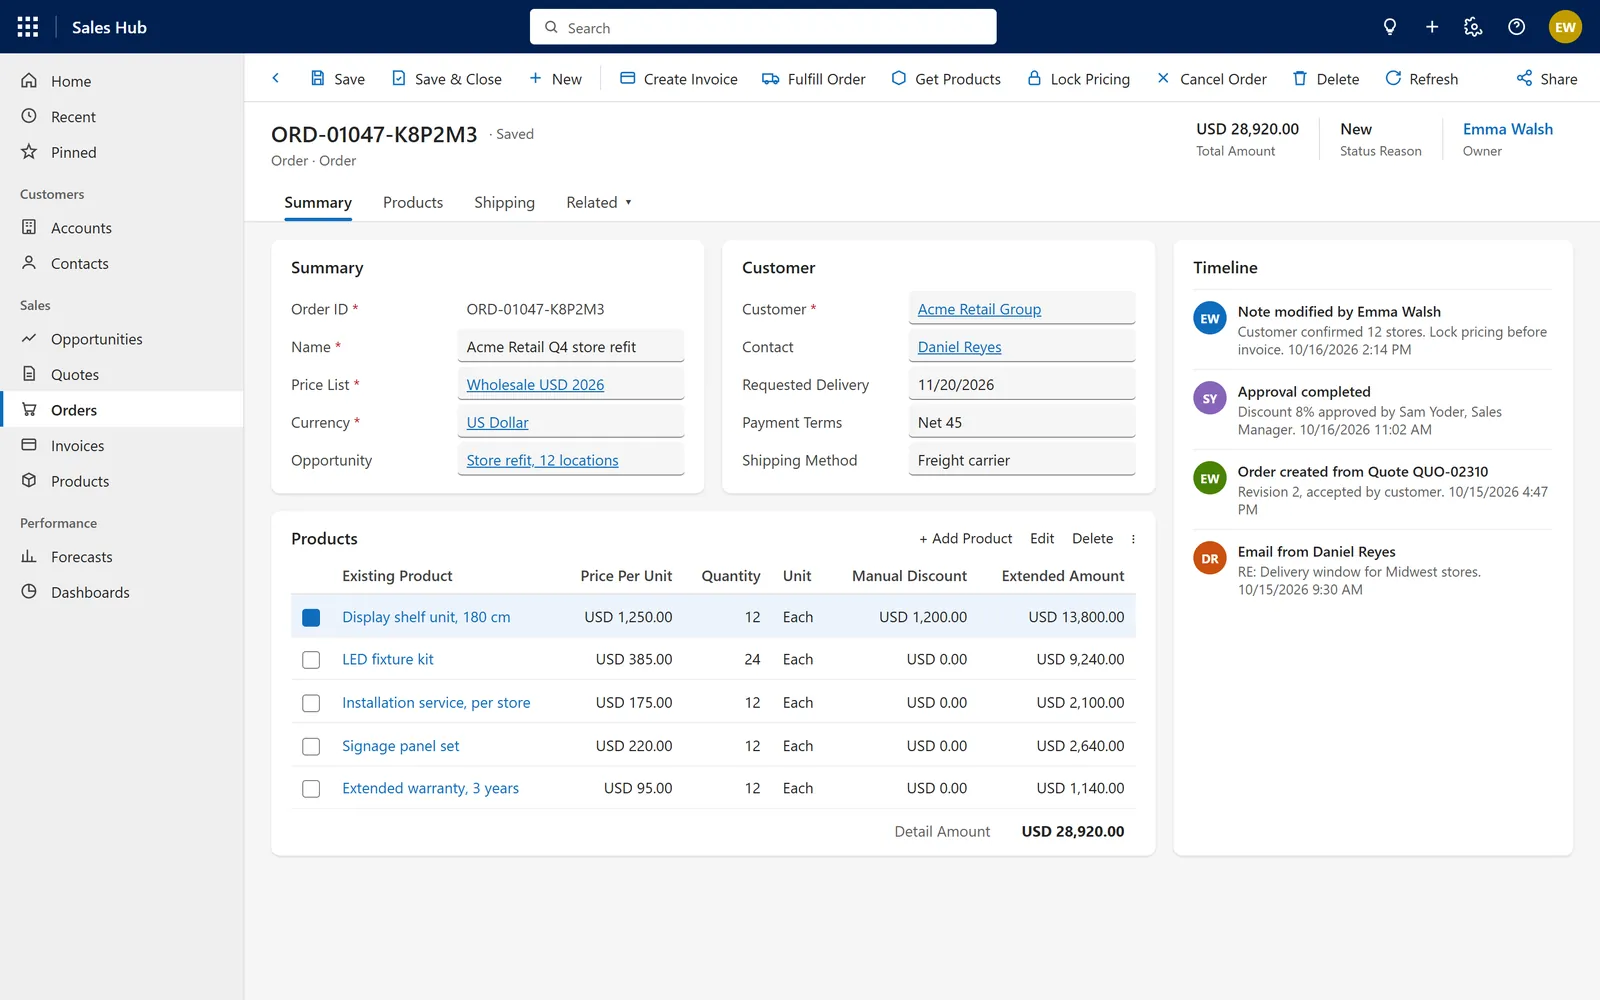The height and width of the screenshot is (1000, 1600).
Task: Switch to the Shipping tab
Action: [504, 202]
